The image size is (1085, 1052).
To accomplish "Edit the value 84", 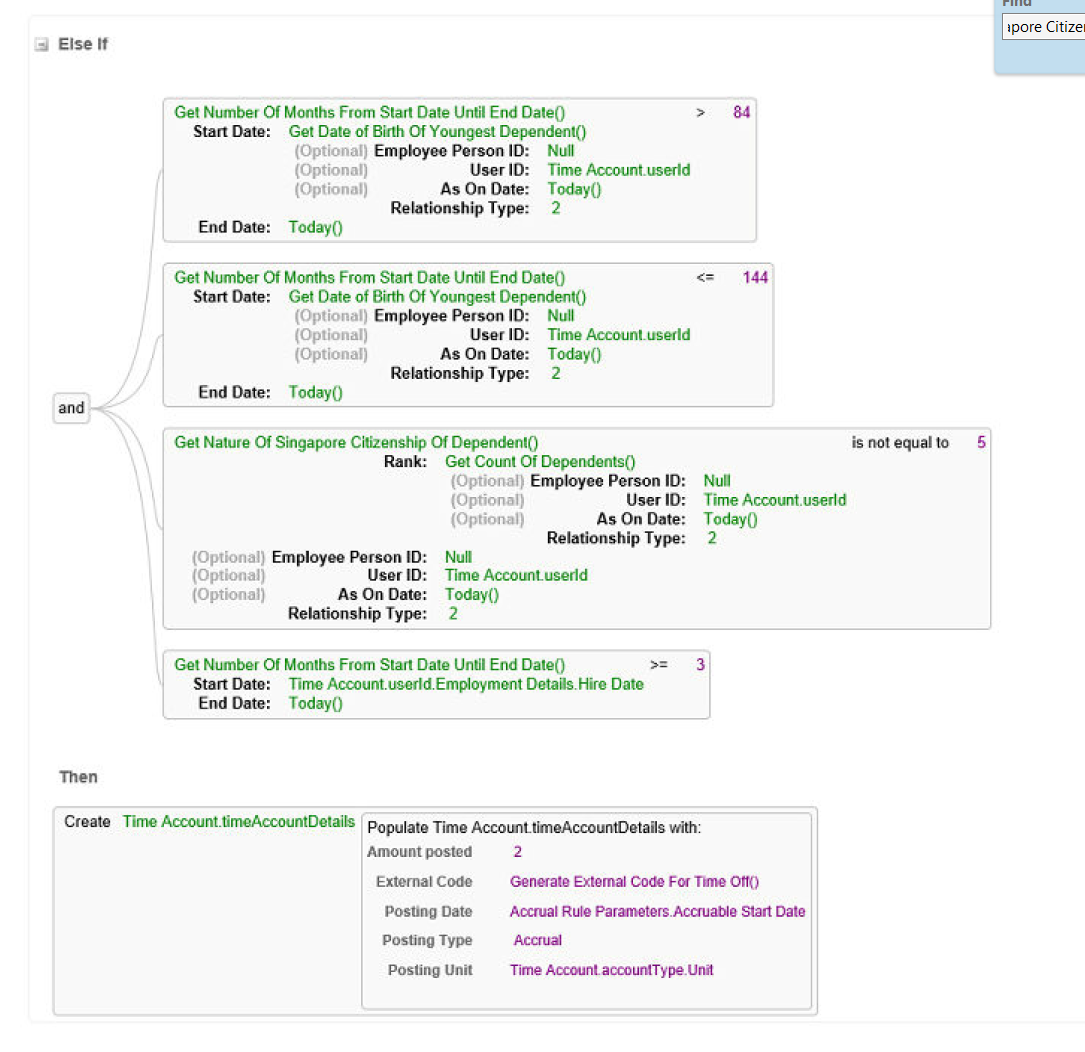I will tap(741, 112).
